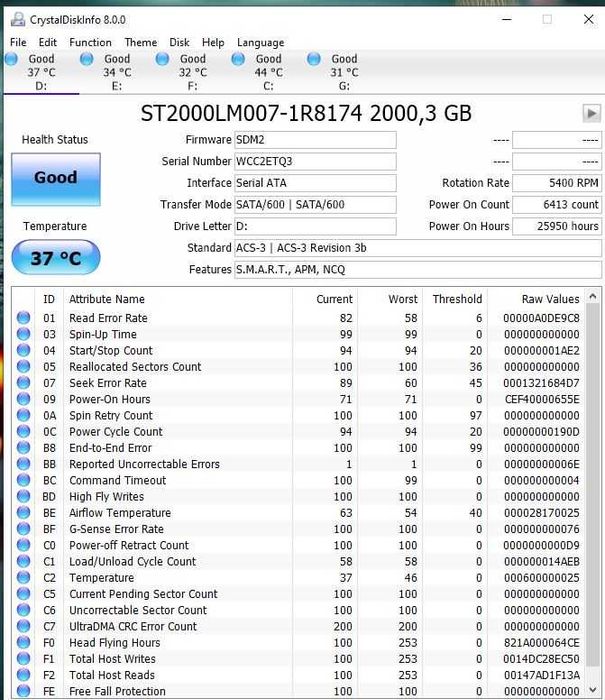Click the attribute list scrollbar thumb
The width and height of the screenshot is (605, 700).
(x=593, y=485)
